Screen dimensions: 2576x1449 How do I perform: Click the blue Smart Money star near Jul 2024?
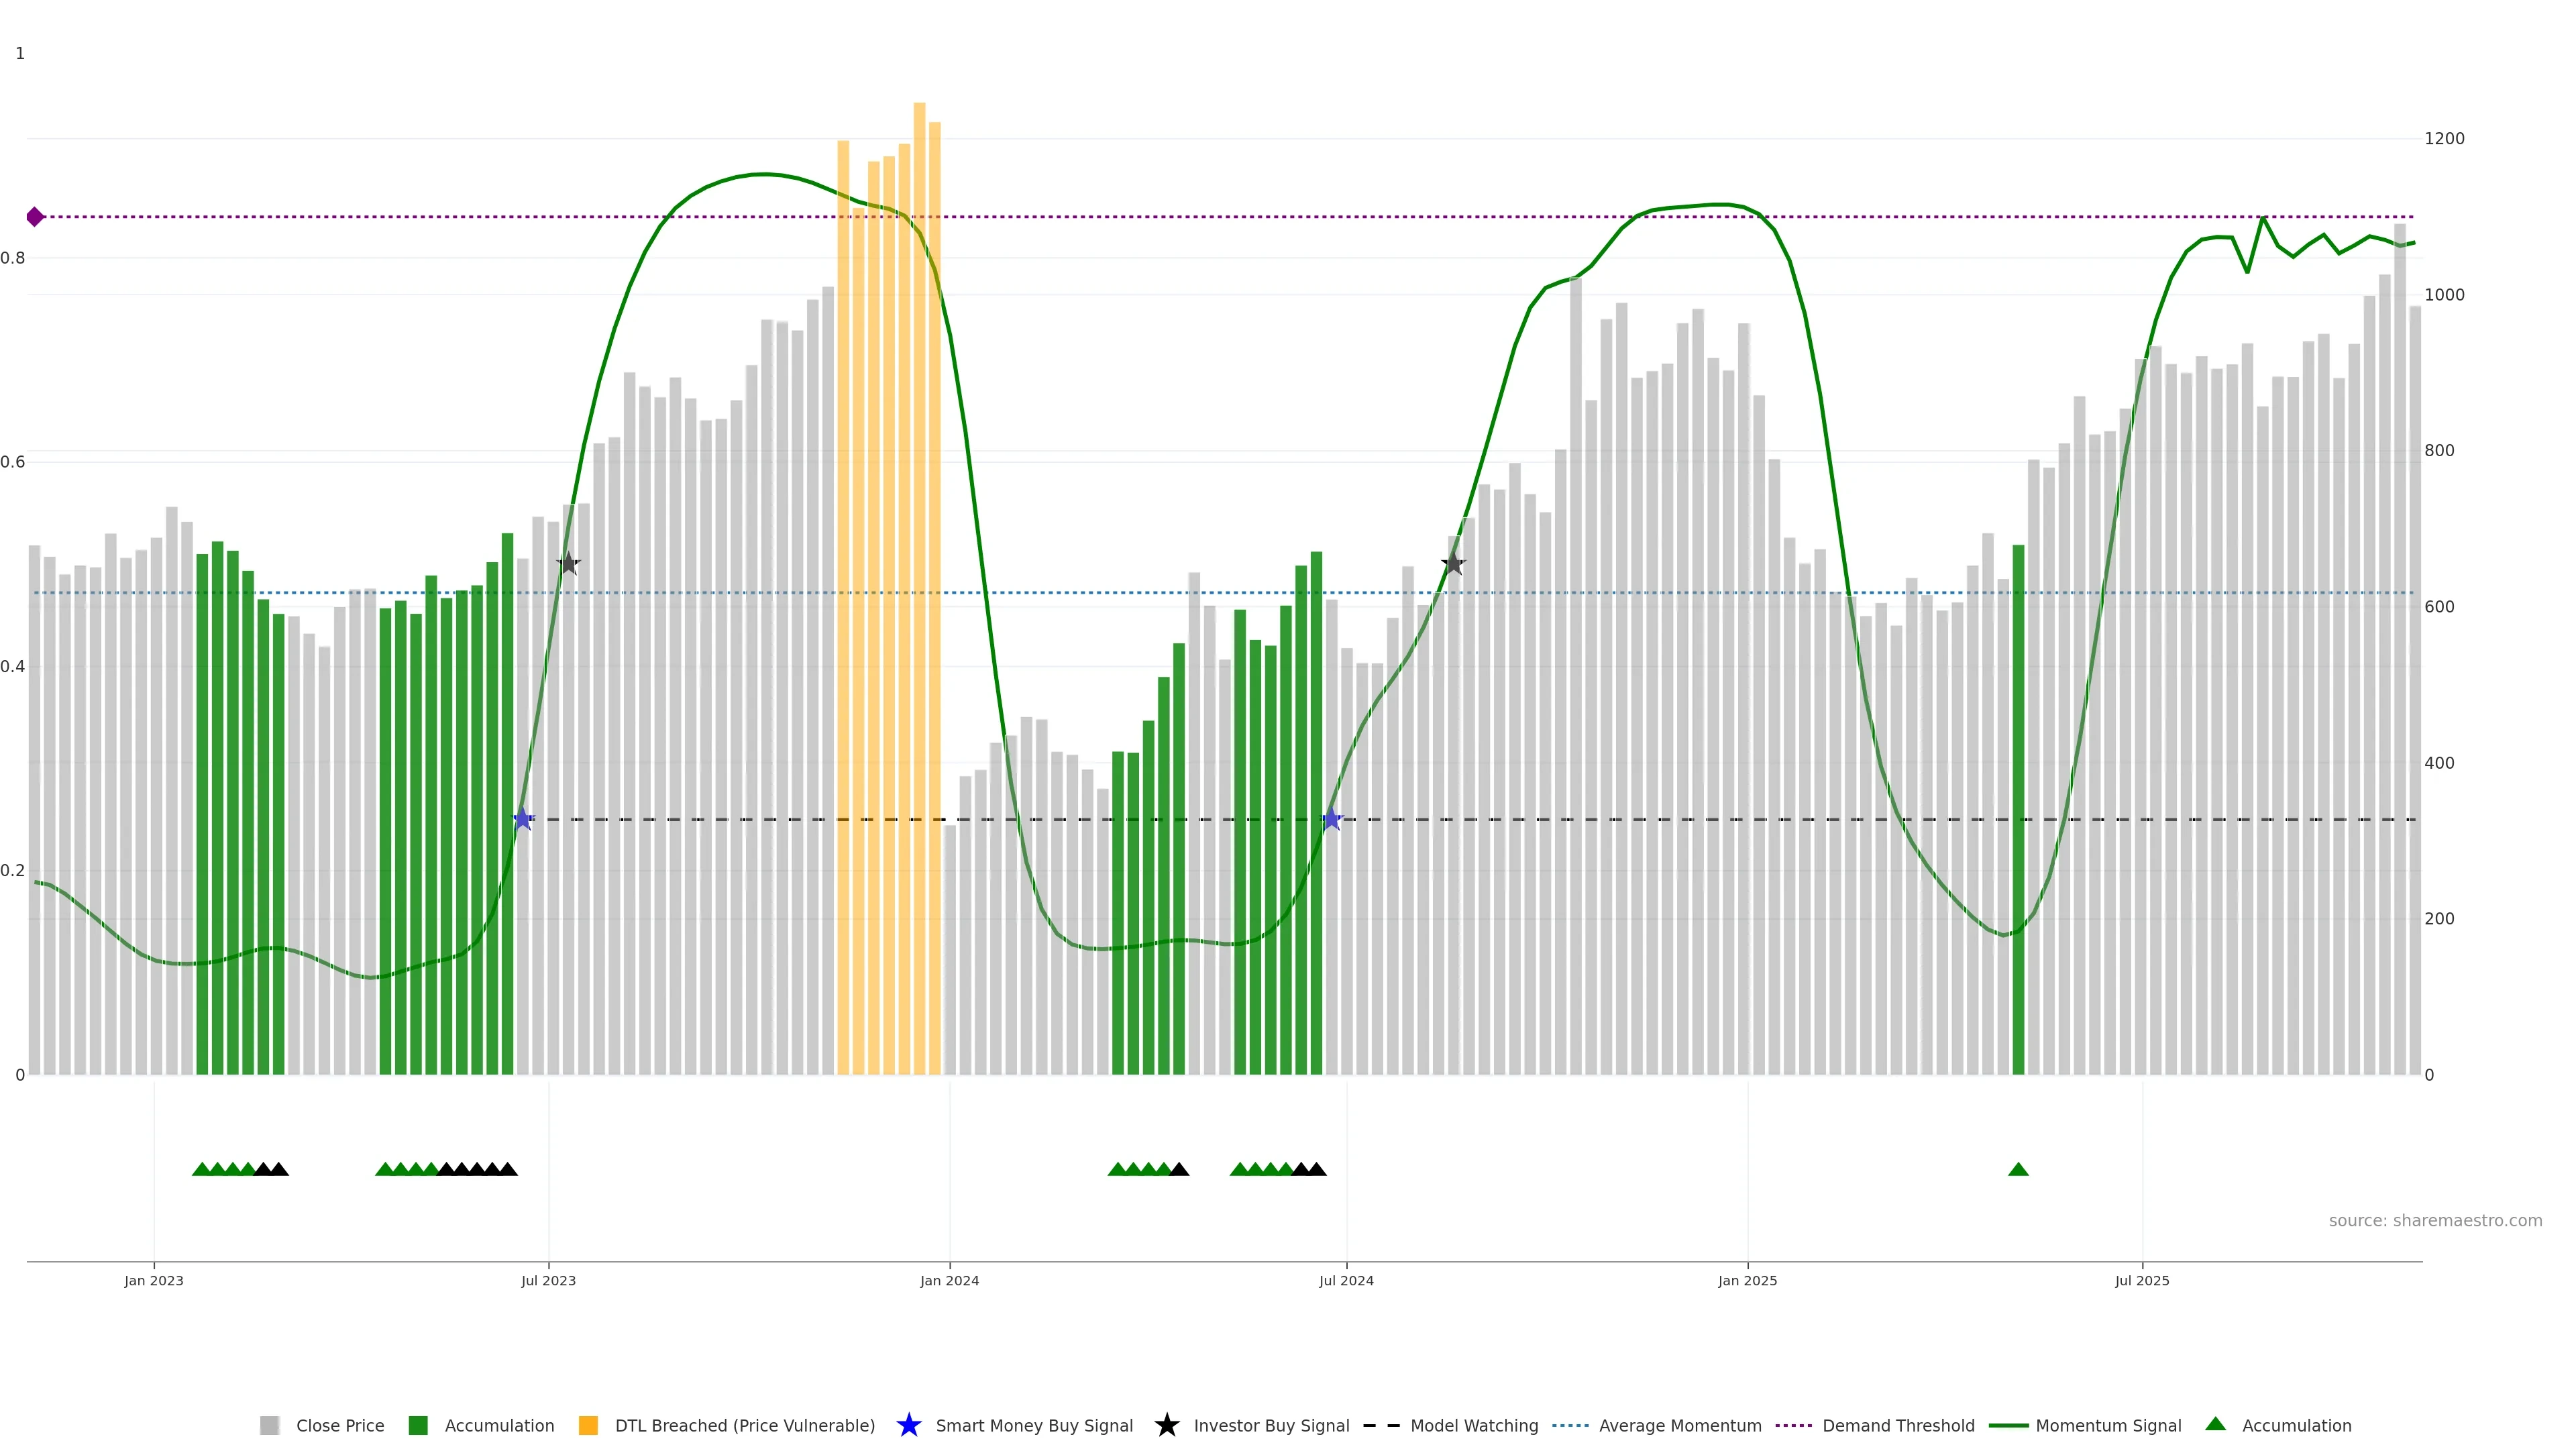click(x=1331, y=819)
